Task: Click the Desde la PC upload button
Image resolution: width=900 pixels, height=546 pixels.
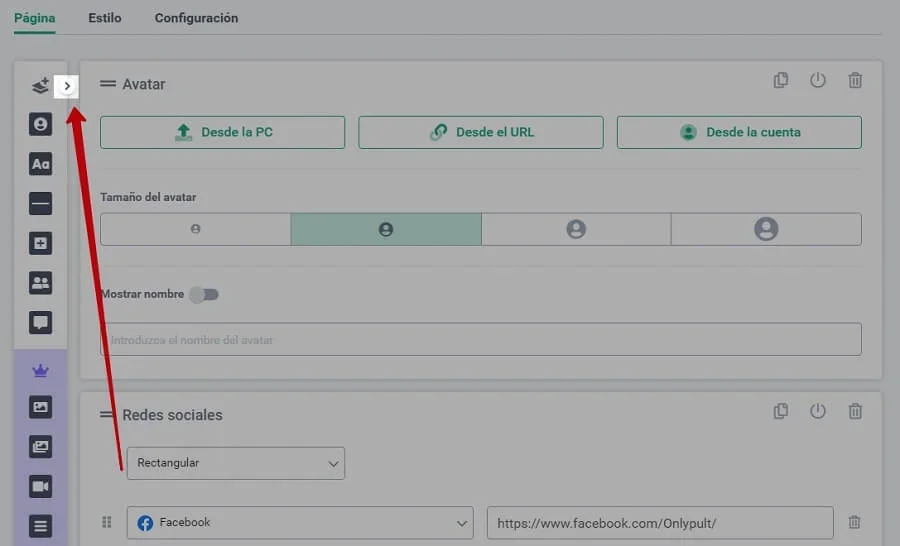Action: 222,132
